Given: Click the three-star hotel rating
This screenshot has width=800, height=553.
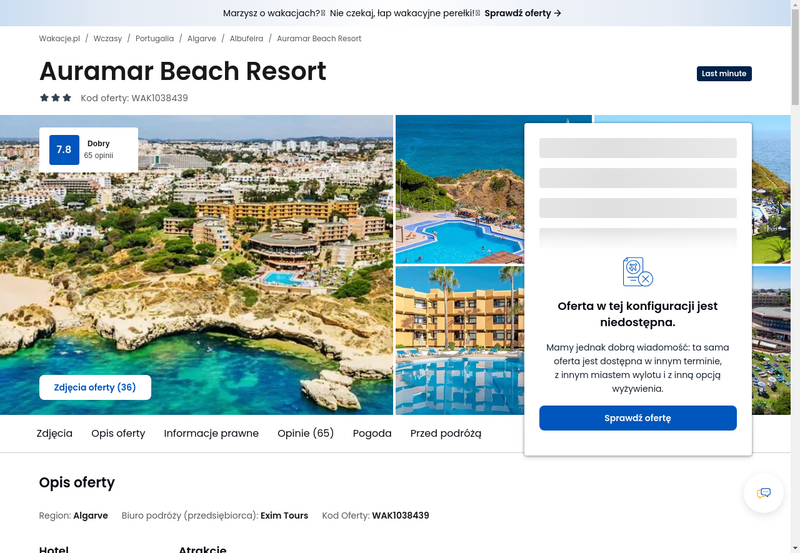Looking at the screenshot, I should pos(56,97).
